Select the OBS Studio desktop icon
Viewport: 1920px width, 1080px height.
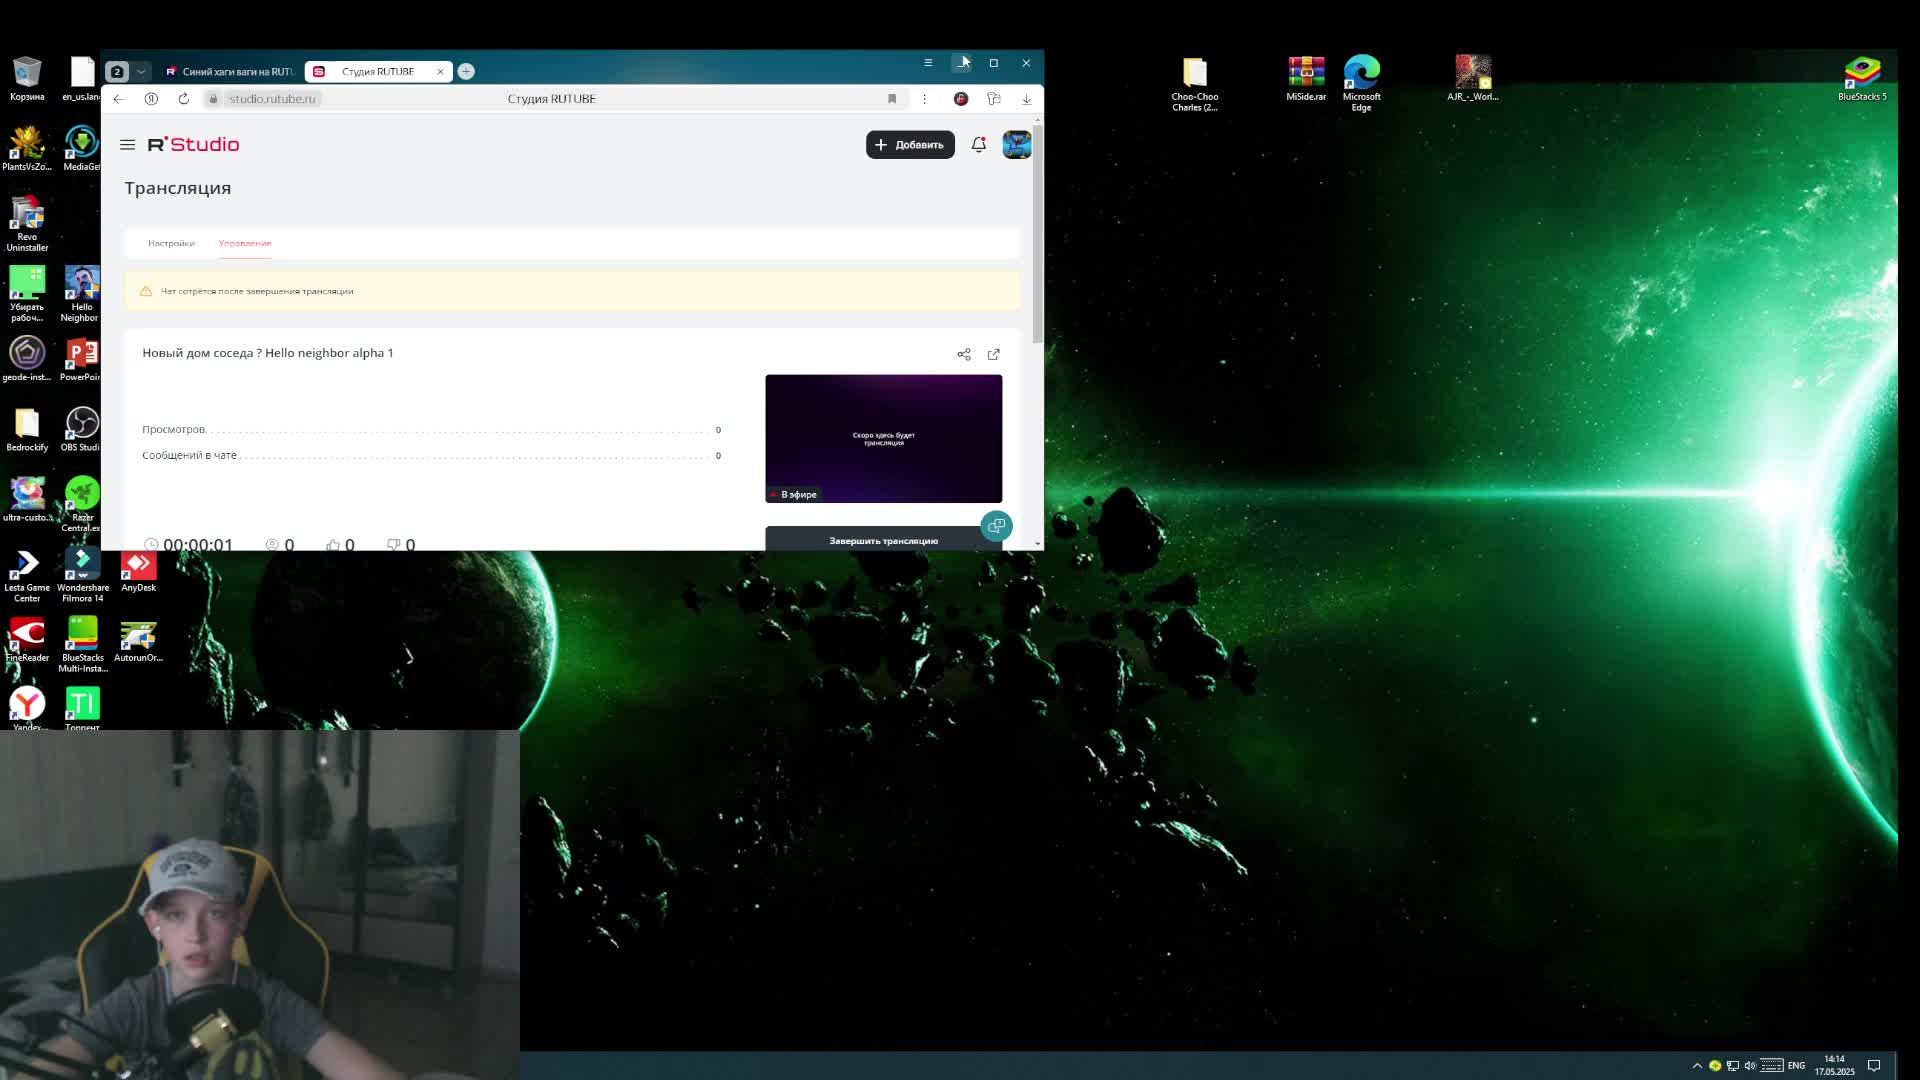82,430
